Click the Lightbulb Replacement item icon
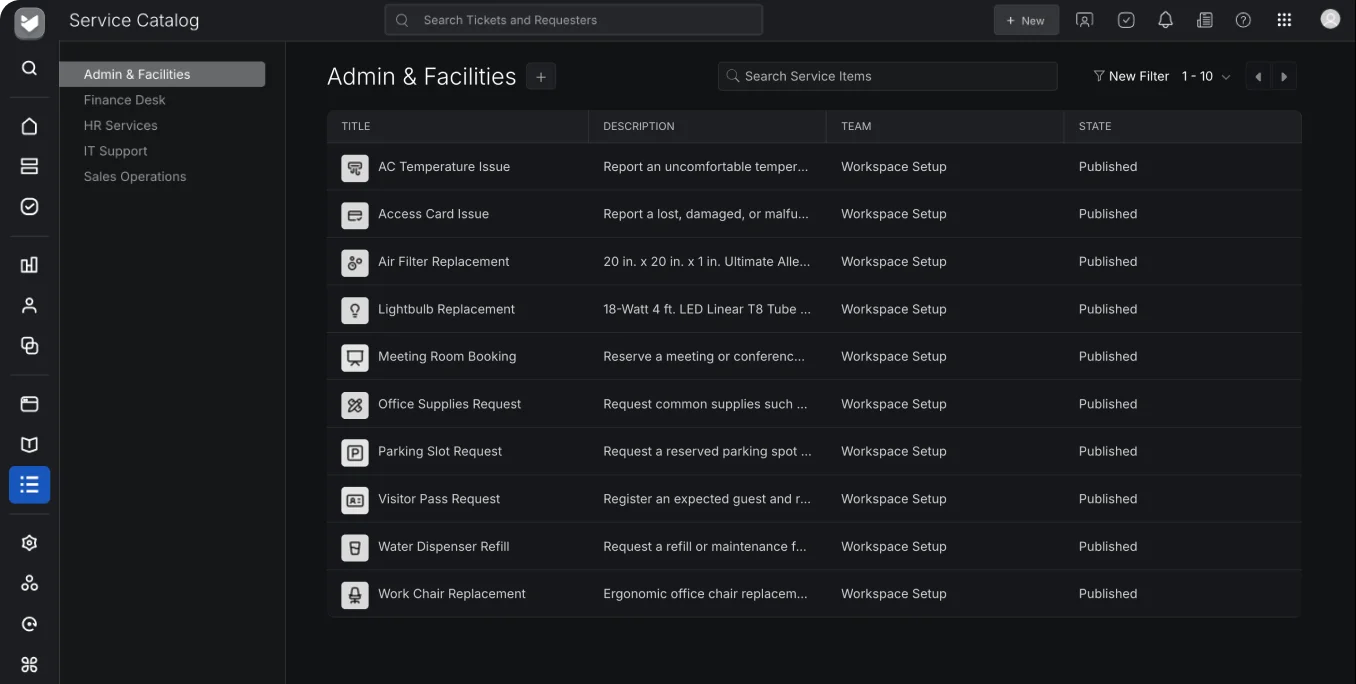Viewport: 1356px width, 684px height. pyautogui.click(x=355, y=310)
